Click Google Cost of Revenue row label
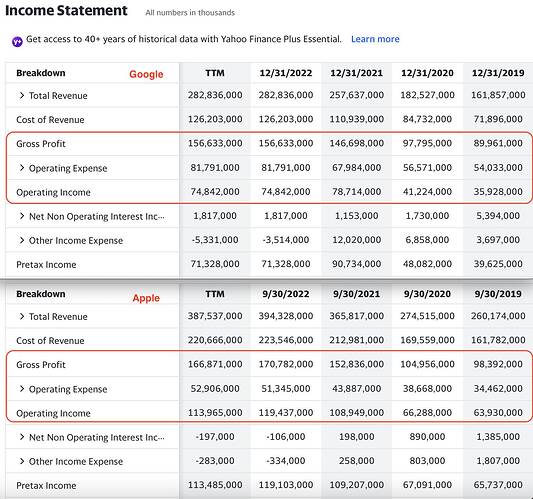The image size is (533, 499). click(x=50, y=120)
